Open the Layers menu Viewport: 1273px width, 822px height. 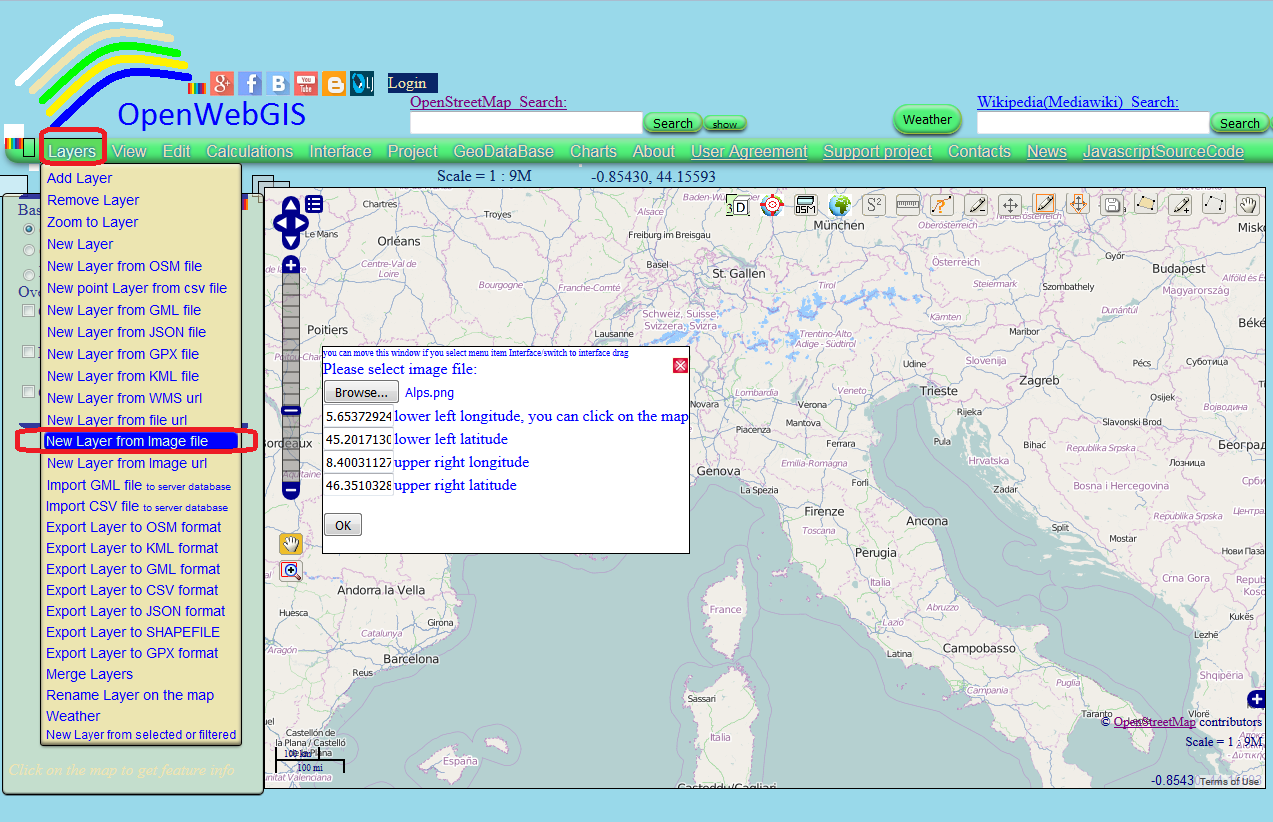73,152
